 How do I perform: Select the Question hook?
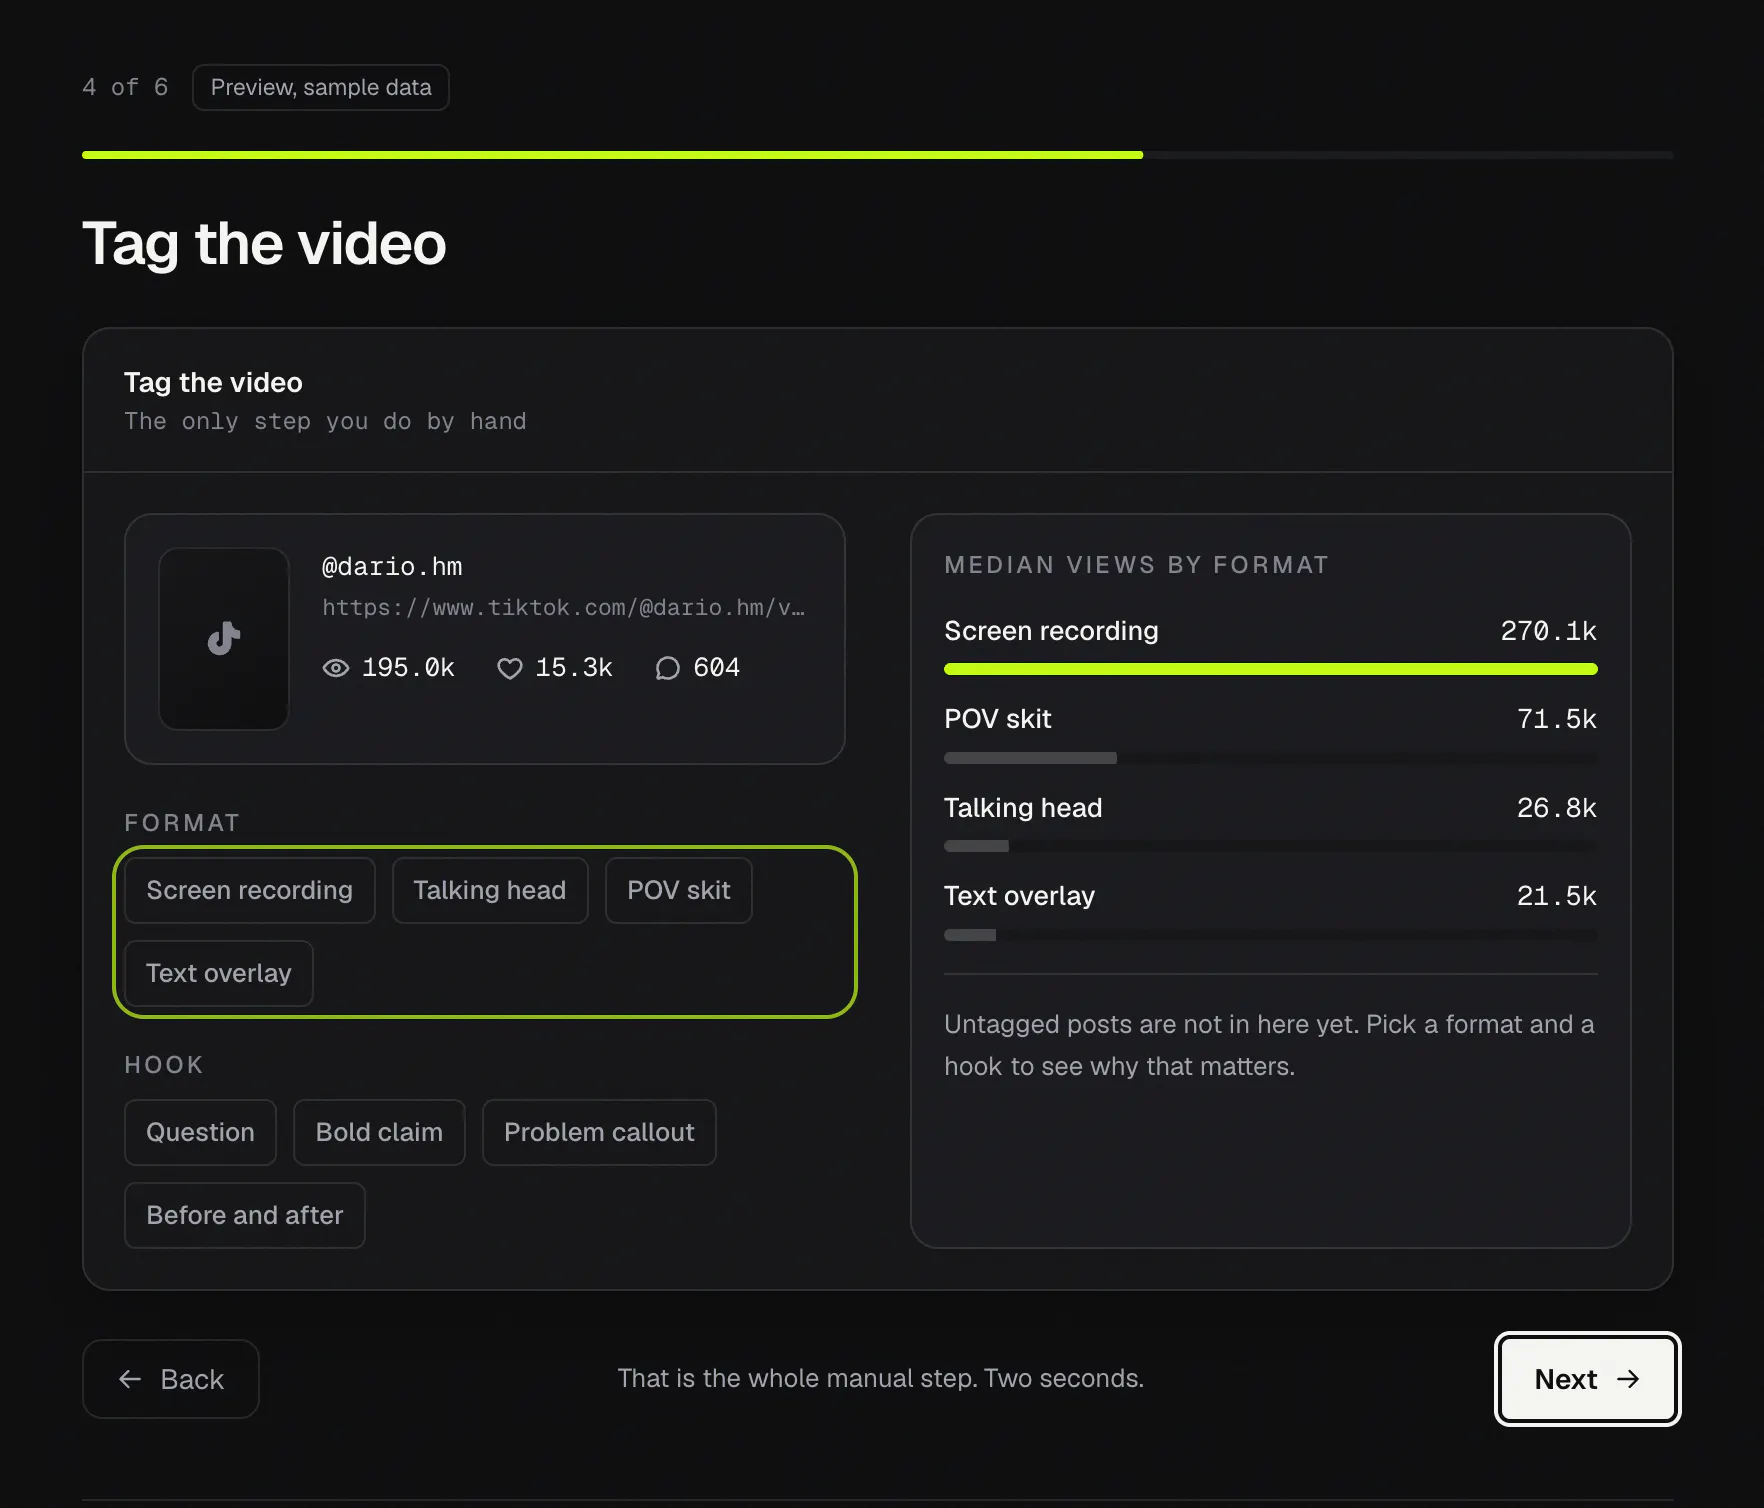click(200, 1132)
